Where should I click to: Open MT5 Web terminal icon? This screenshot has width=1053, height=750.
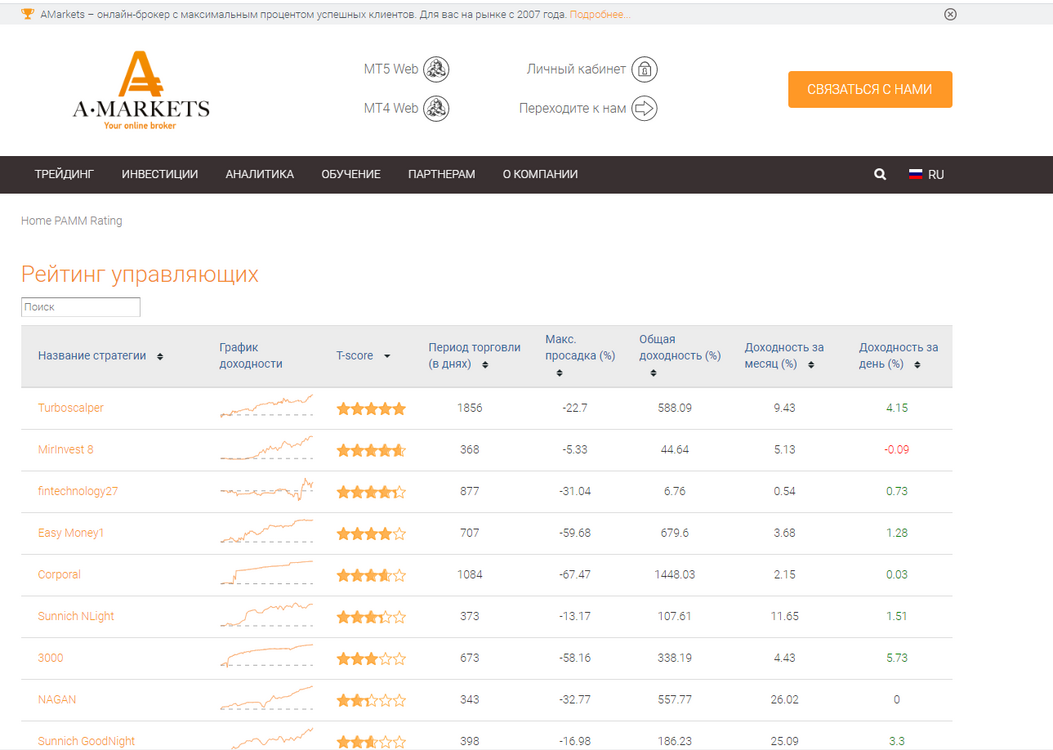tap(437, 69)
